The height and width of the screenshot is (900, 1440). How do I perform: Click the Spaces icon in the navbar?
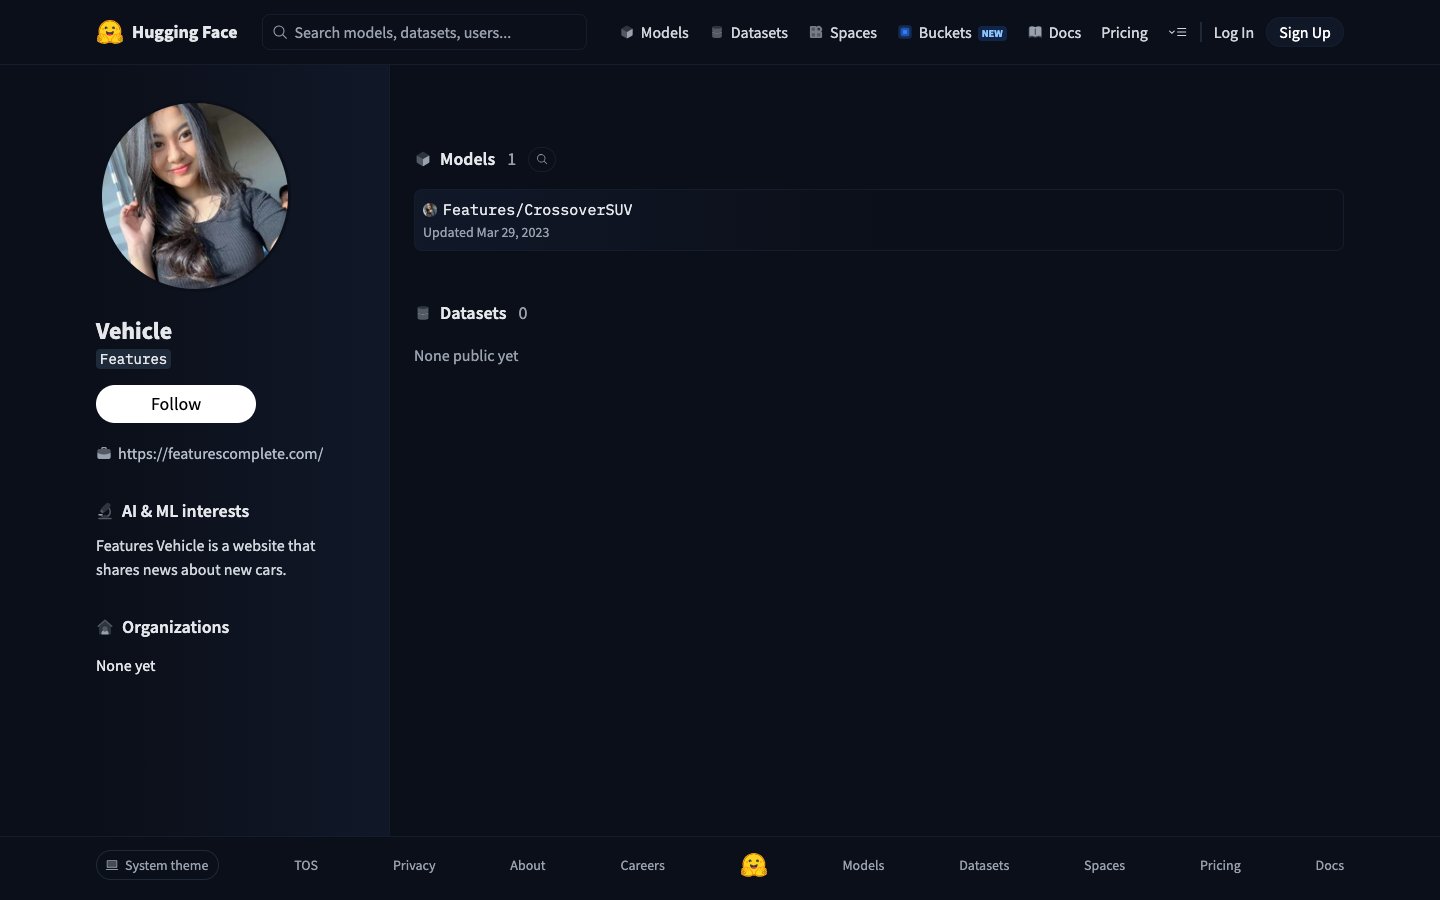pos(815,32)
